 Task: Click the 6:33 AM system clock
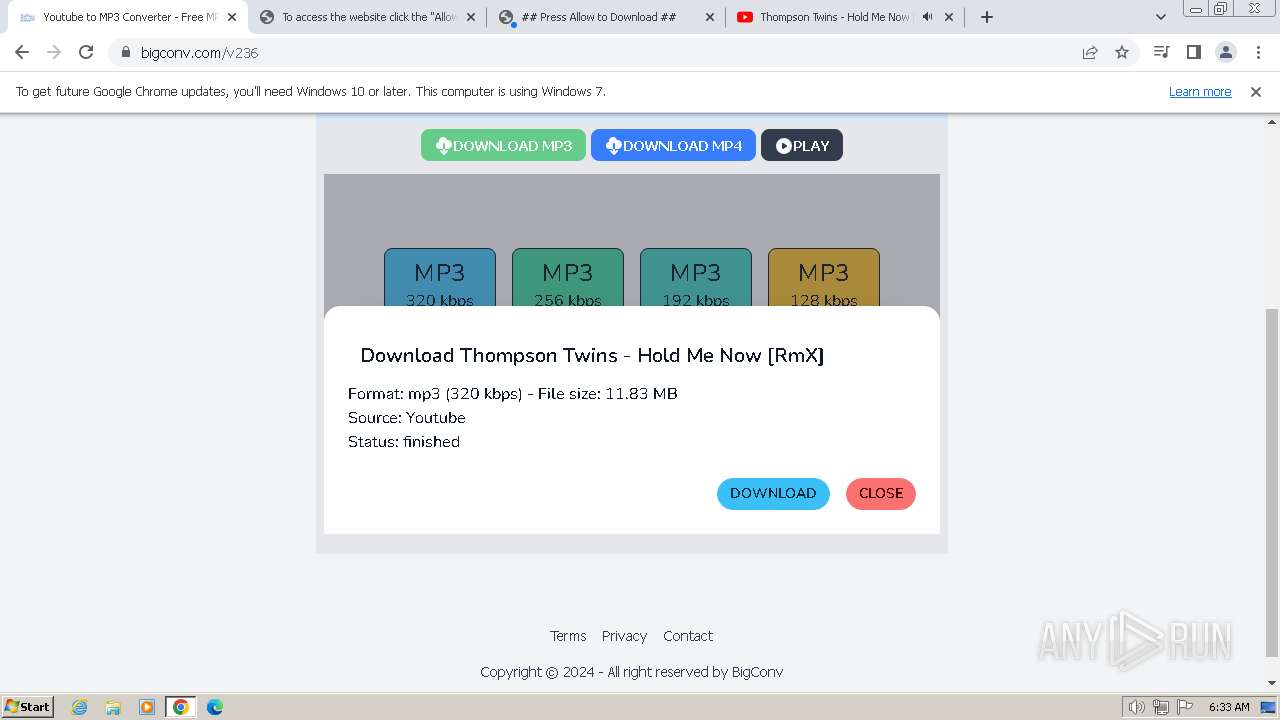pos(1229,707)
